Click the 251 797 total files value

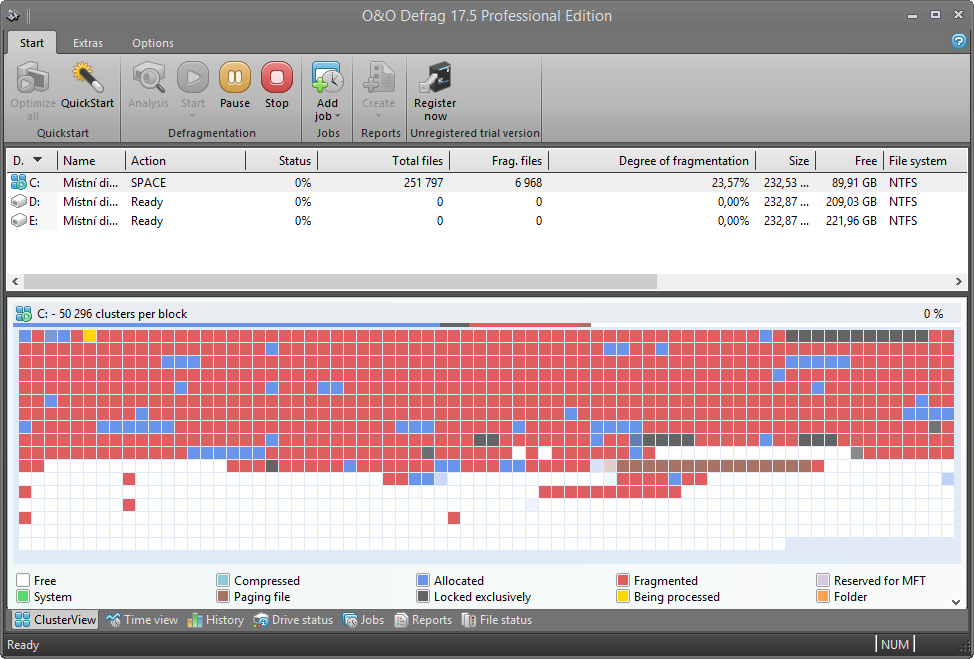tap(423, 183)
